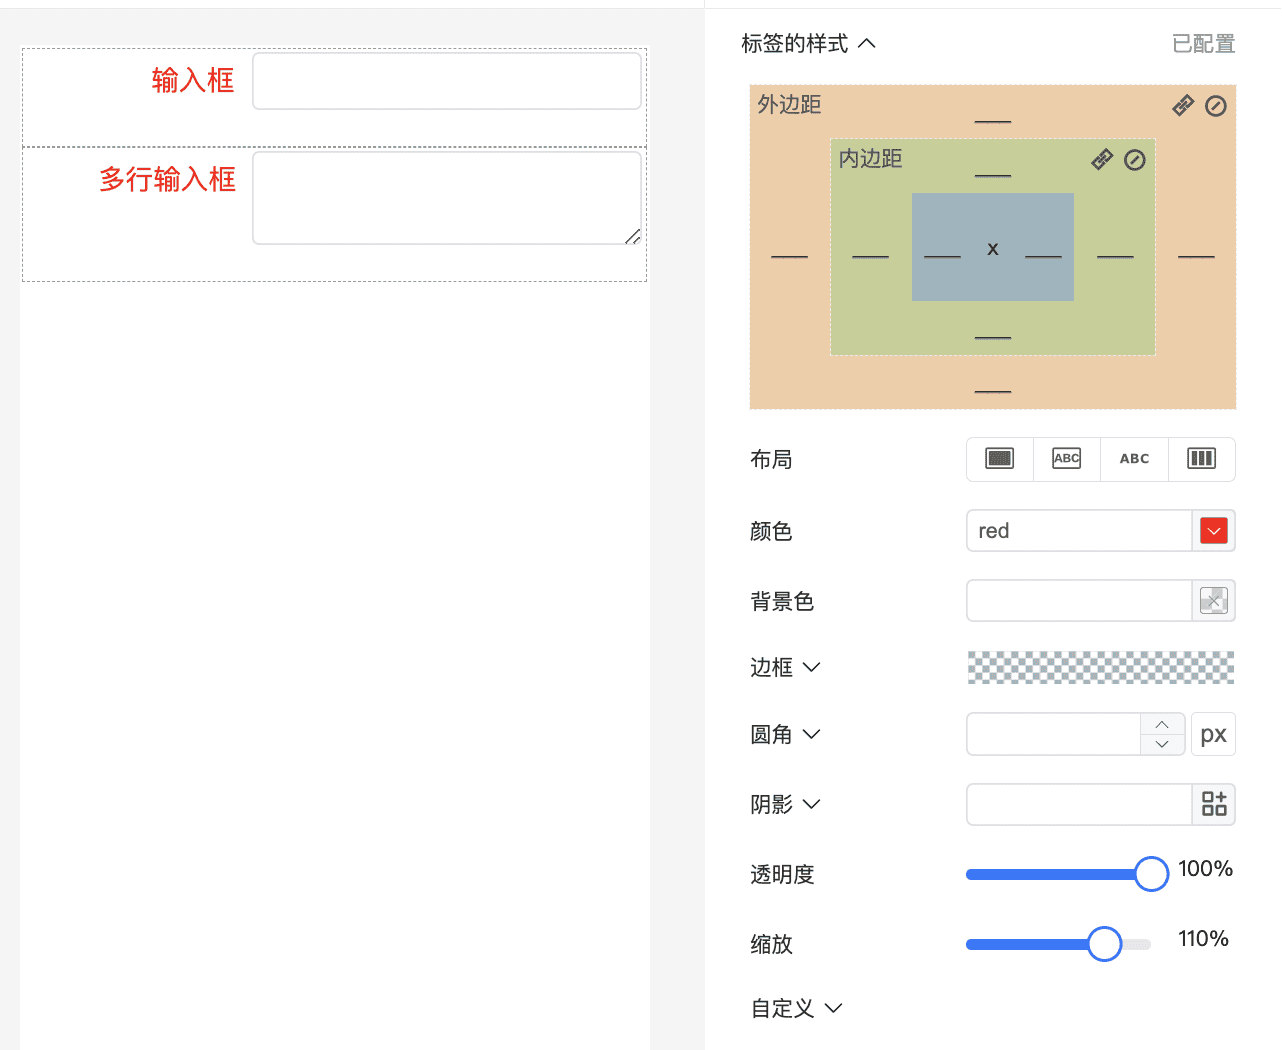Viewport: 1282px width, 1050px height.
Task: Open the 阴影 shadow editor grid icon
Action: tap(1214, 804)
